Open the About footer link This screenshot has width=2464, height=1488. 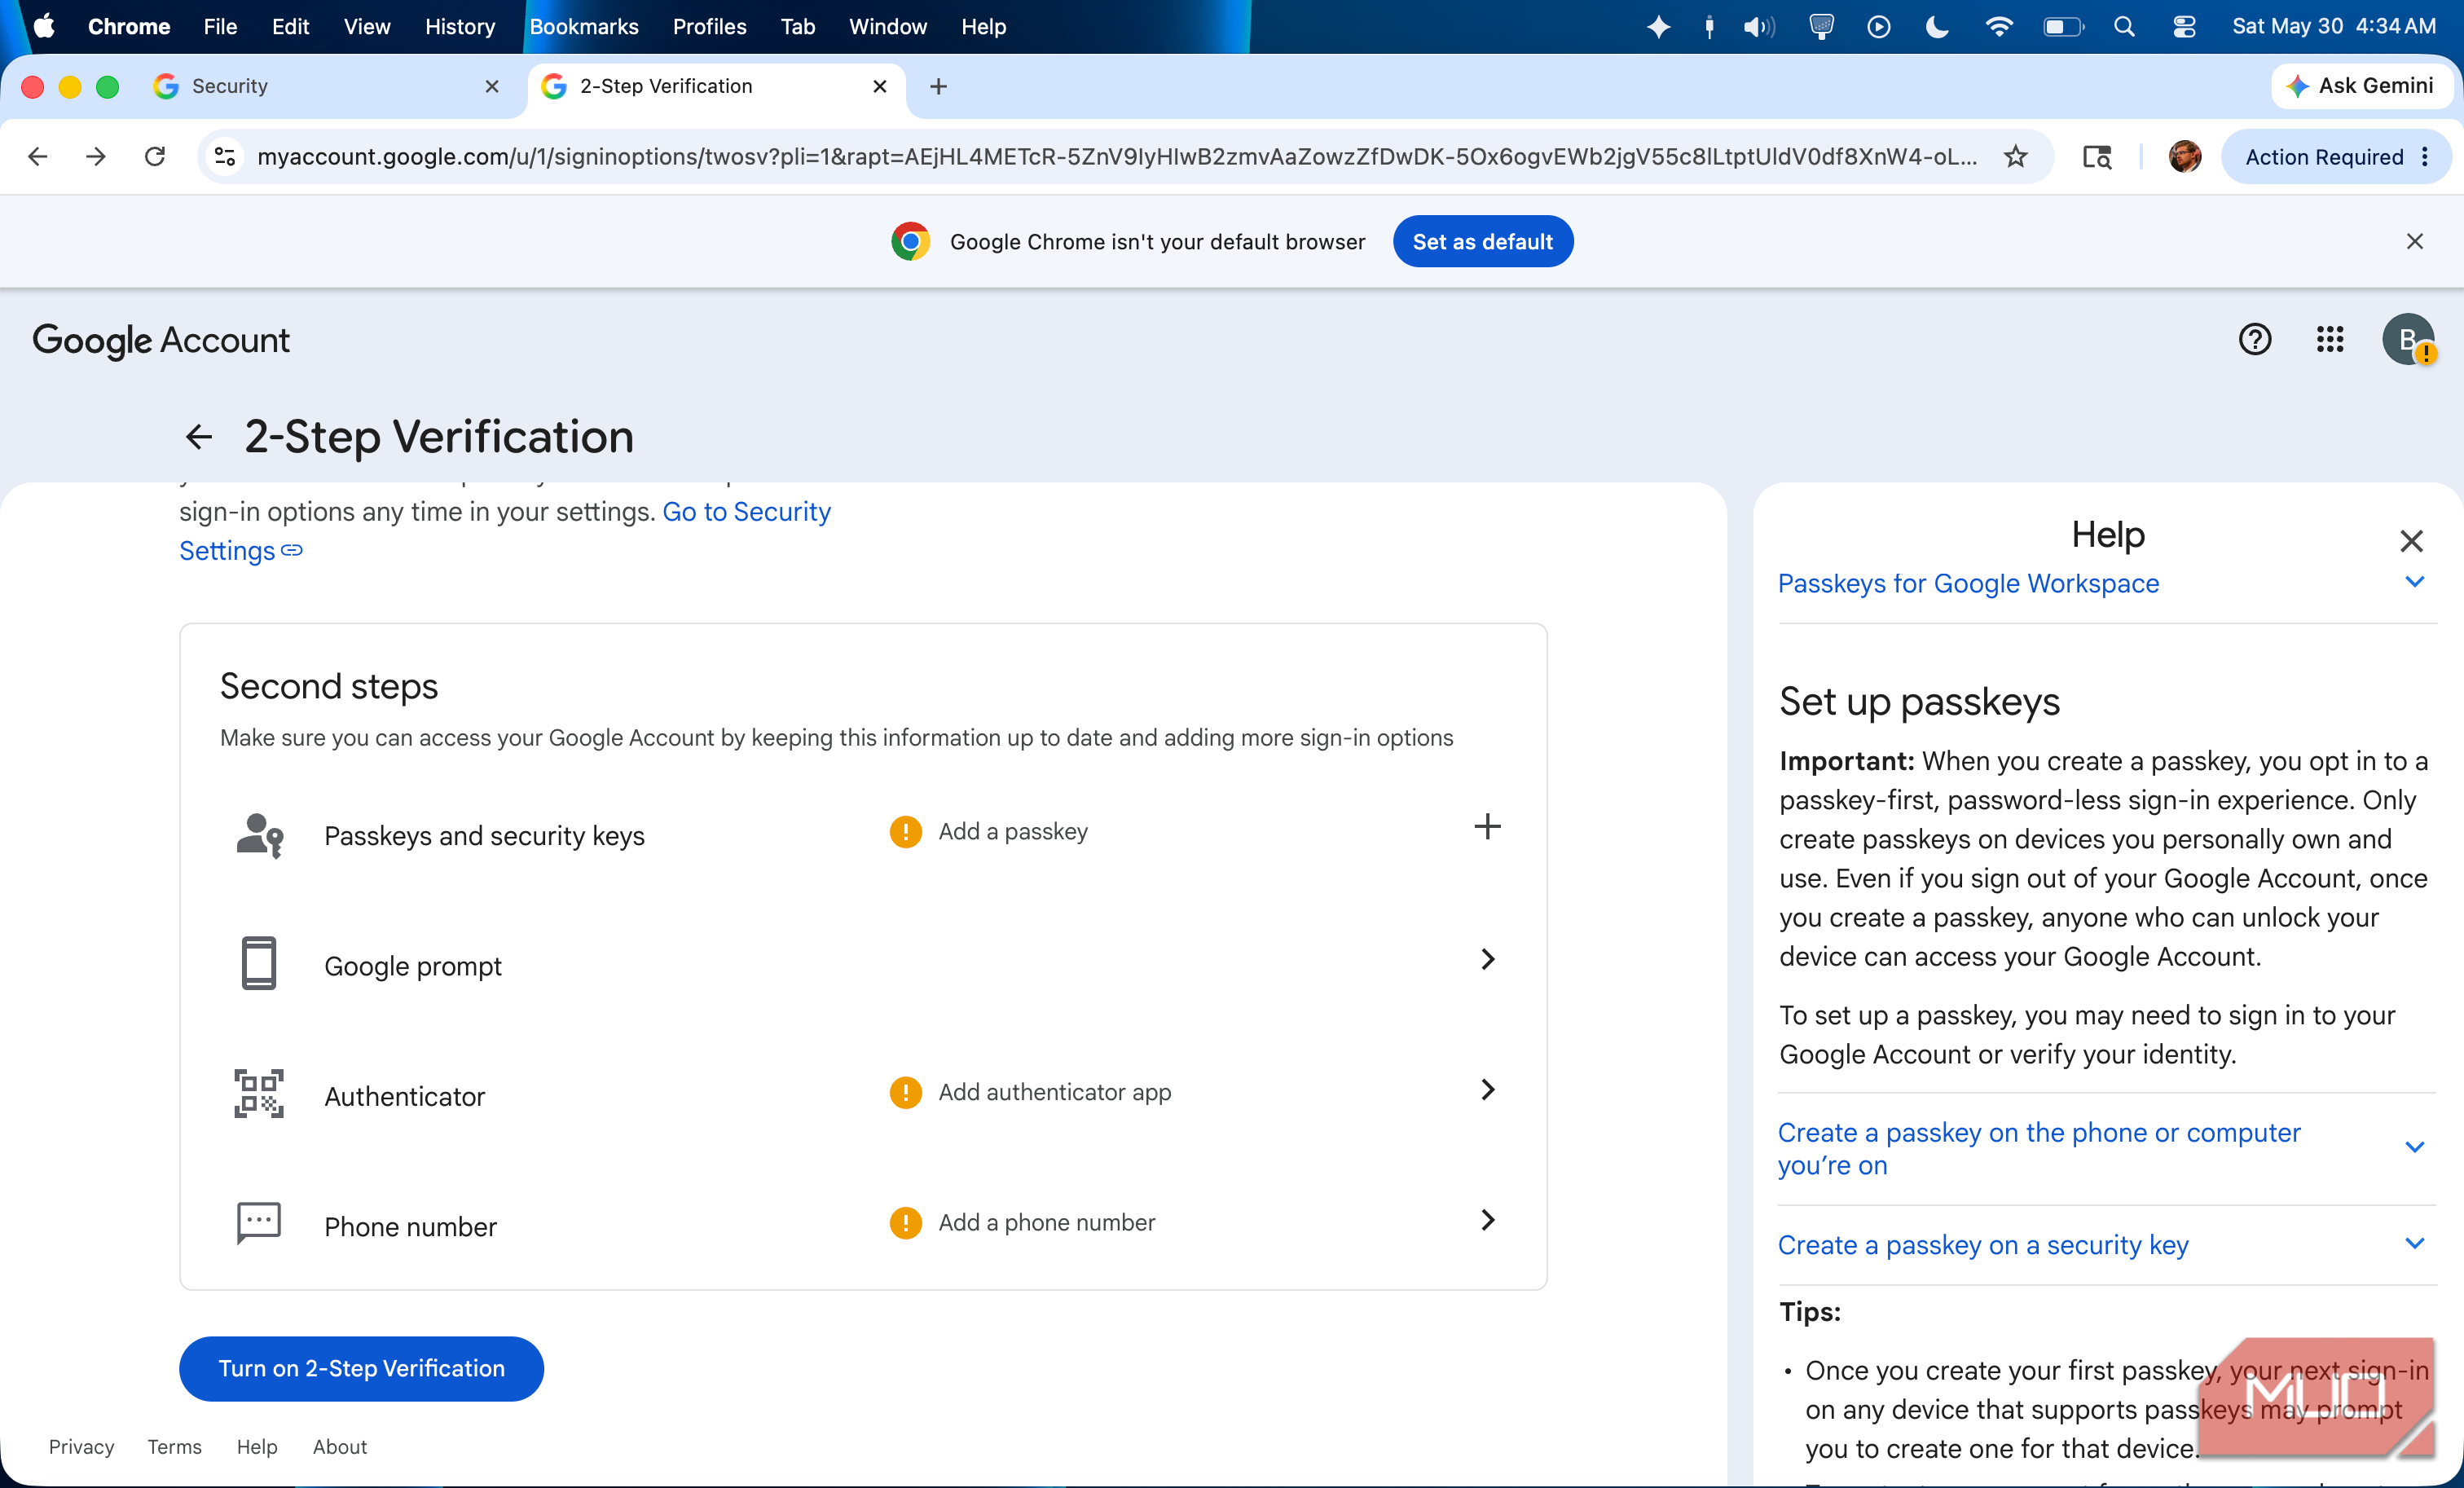339,1446
